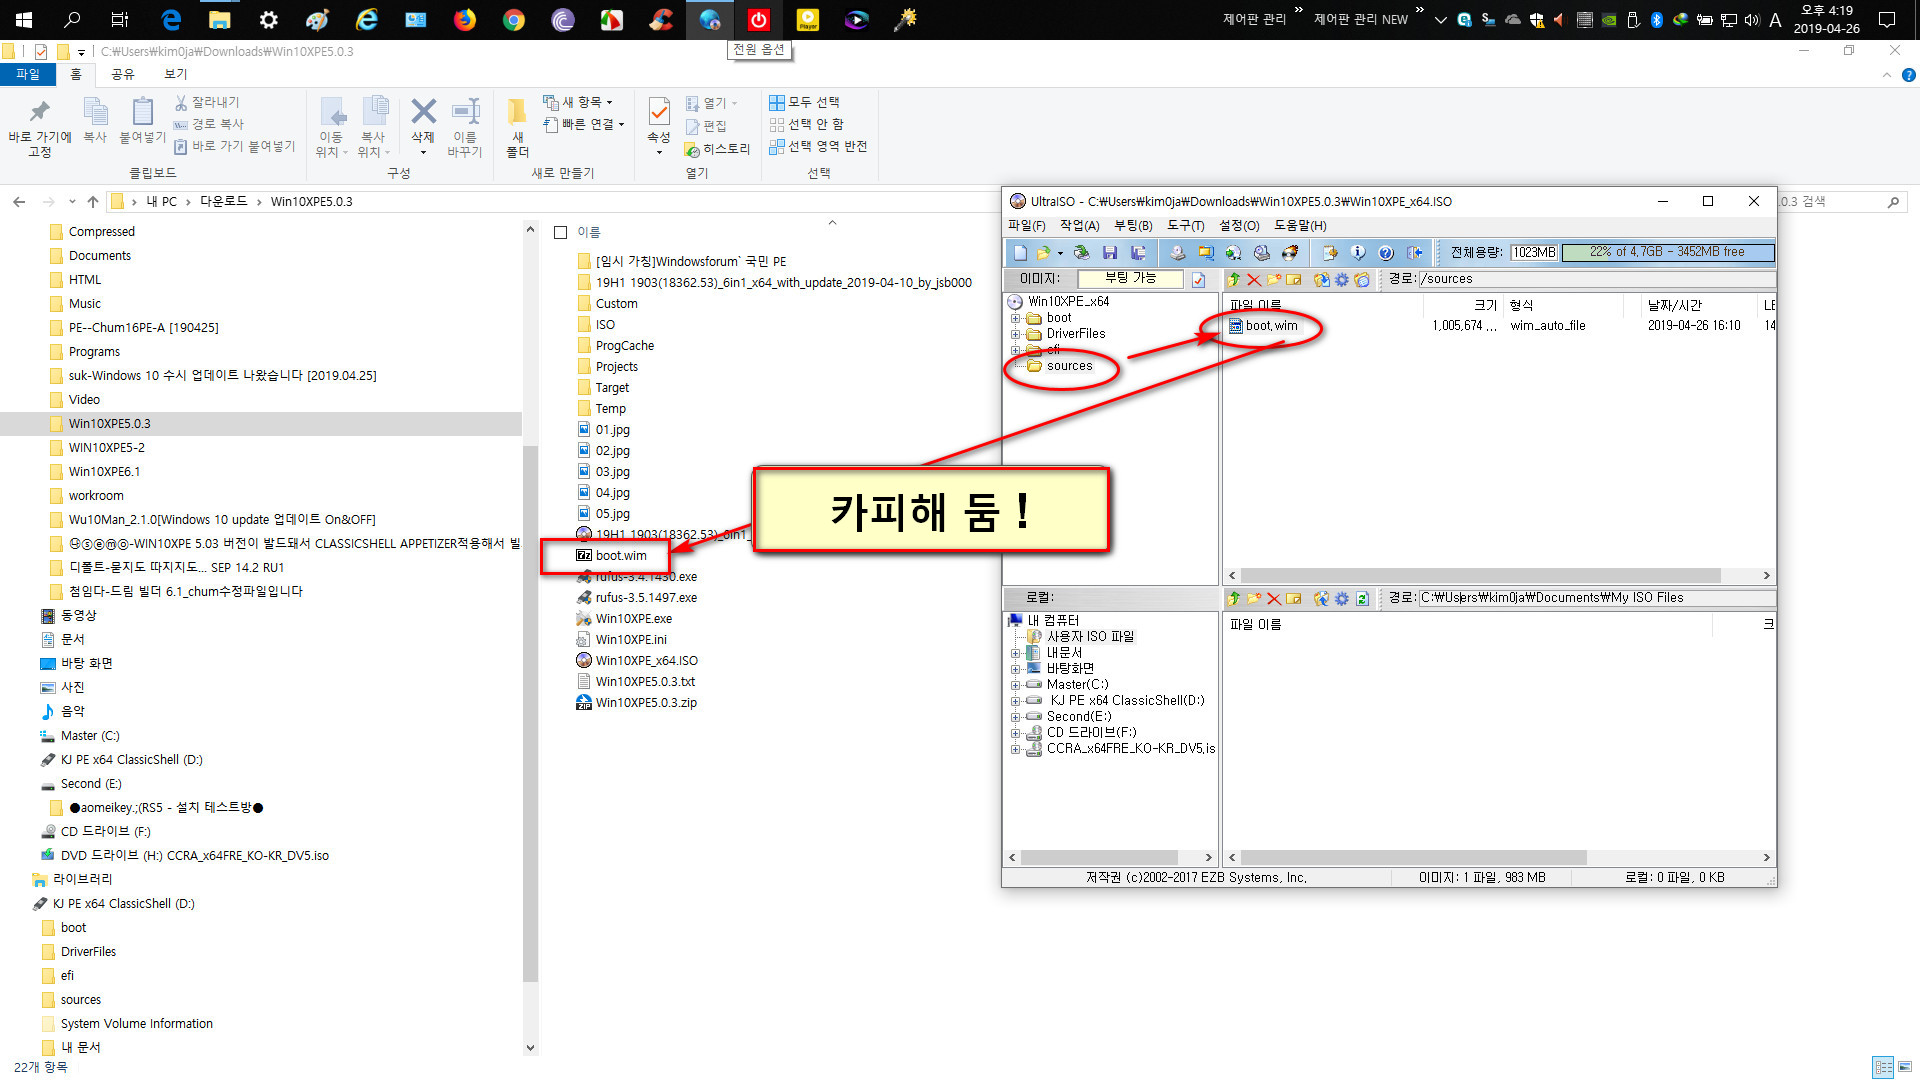Click green Refresh icon in local pane toolbar
Viewport: 1920px width, 1080px height.
coord(1361,598)
